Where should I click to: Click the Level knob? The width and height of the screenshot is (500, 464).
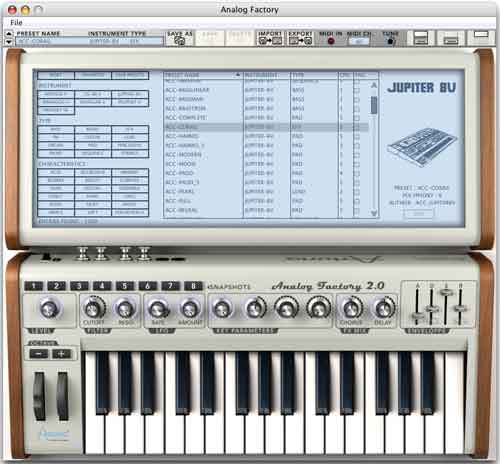[49, 308]
